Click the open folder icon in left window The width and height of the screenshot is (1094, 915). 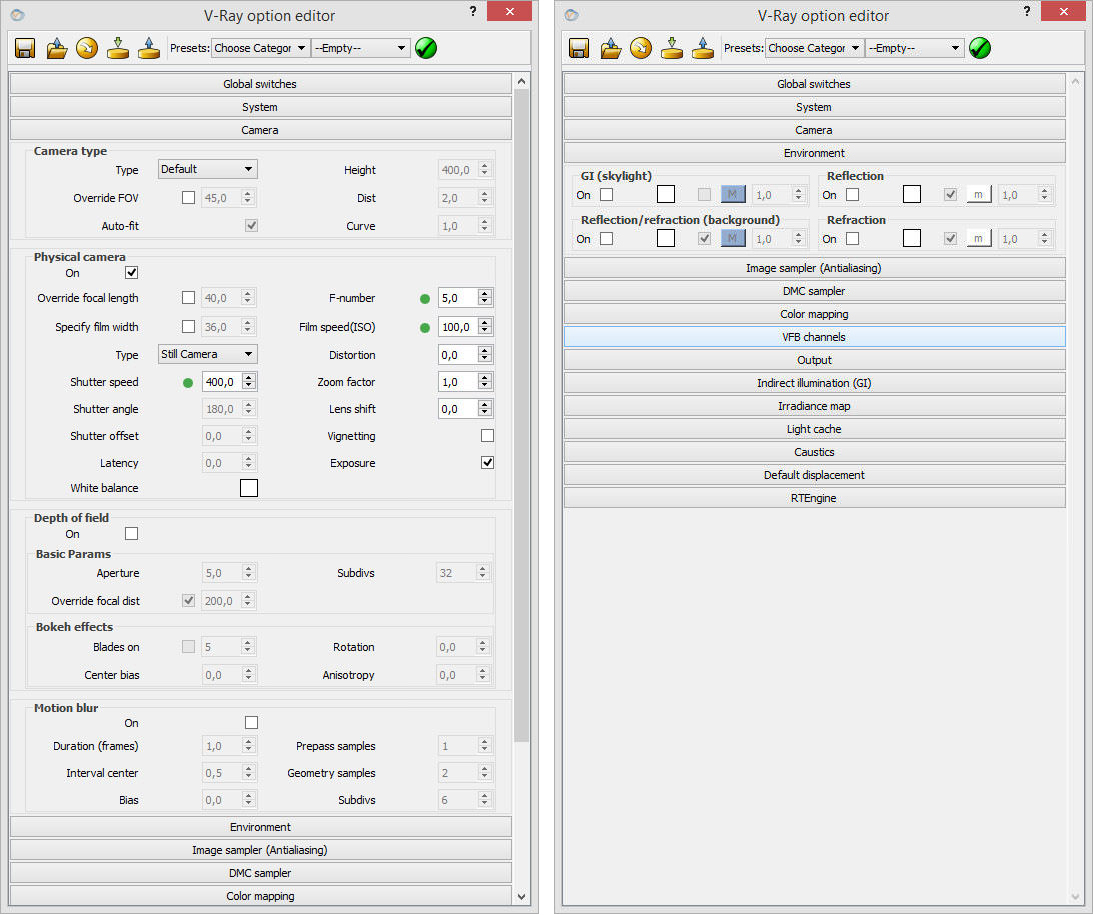(57, 48)
